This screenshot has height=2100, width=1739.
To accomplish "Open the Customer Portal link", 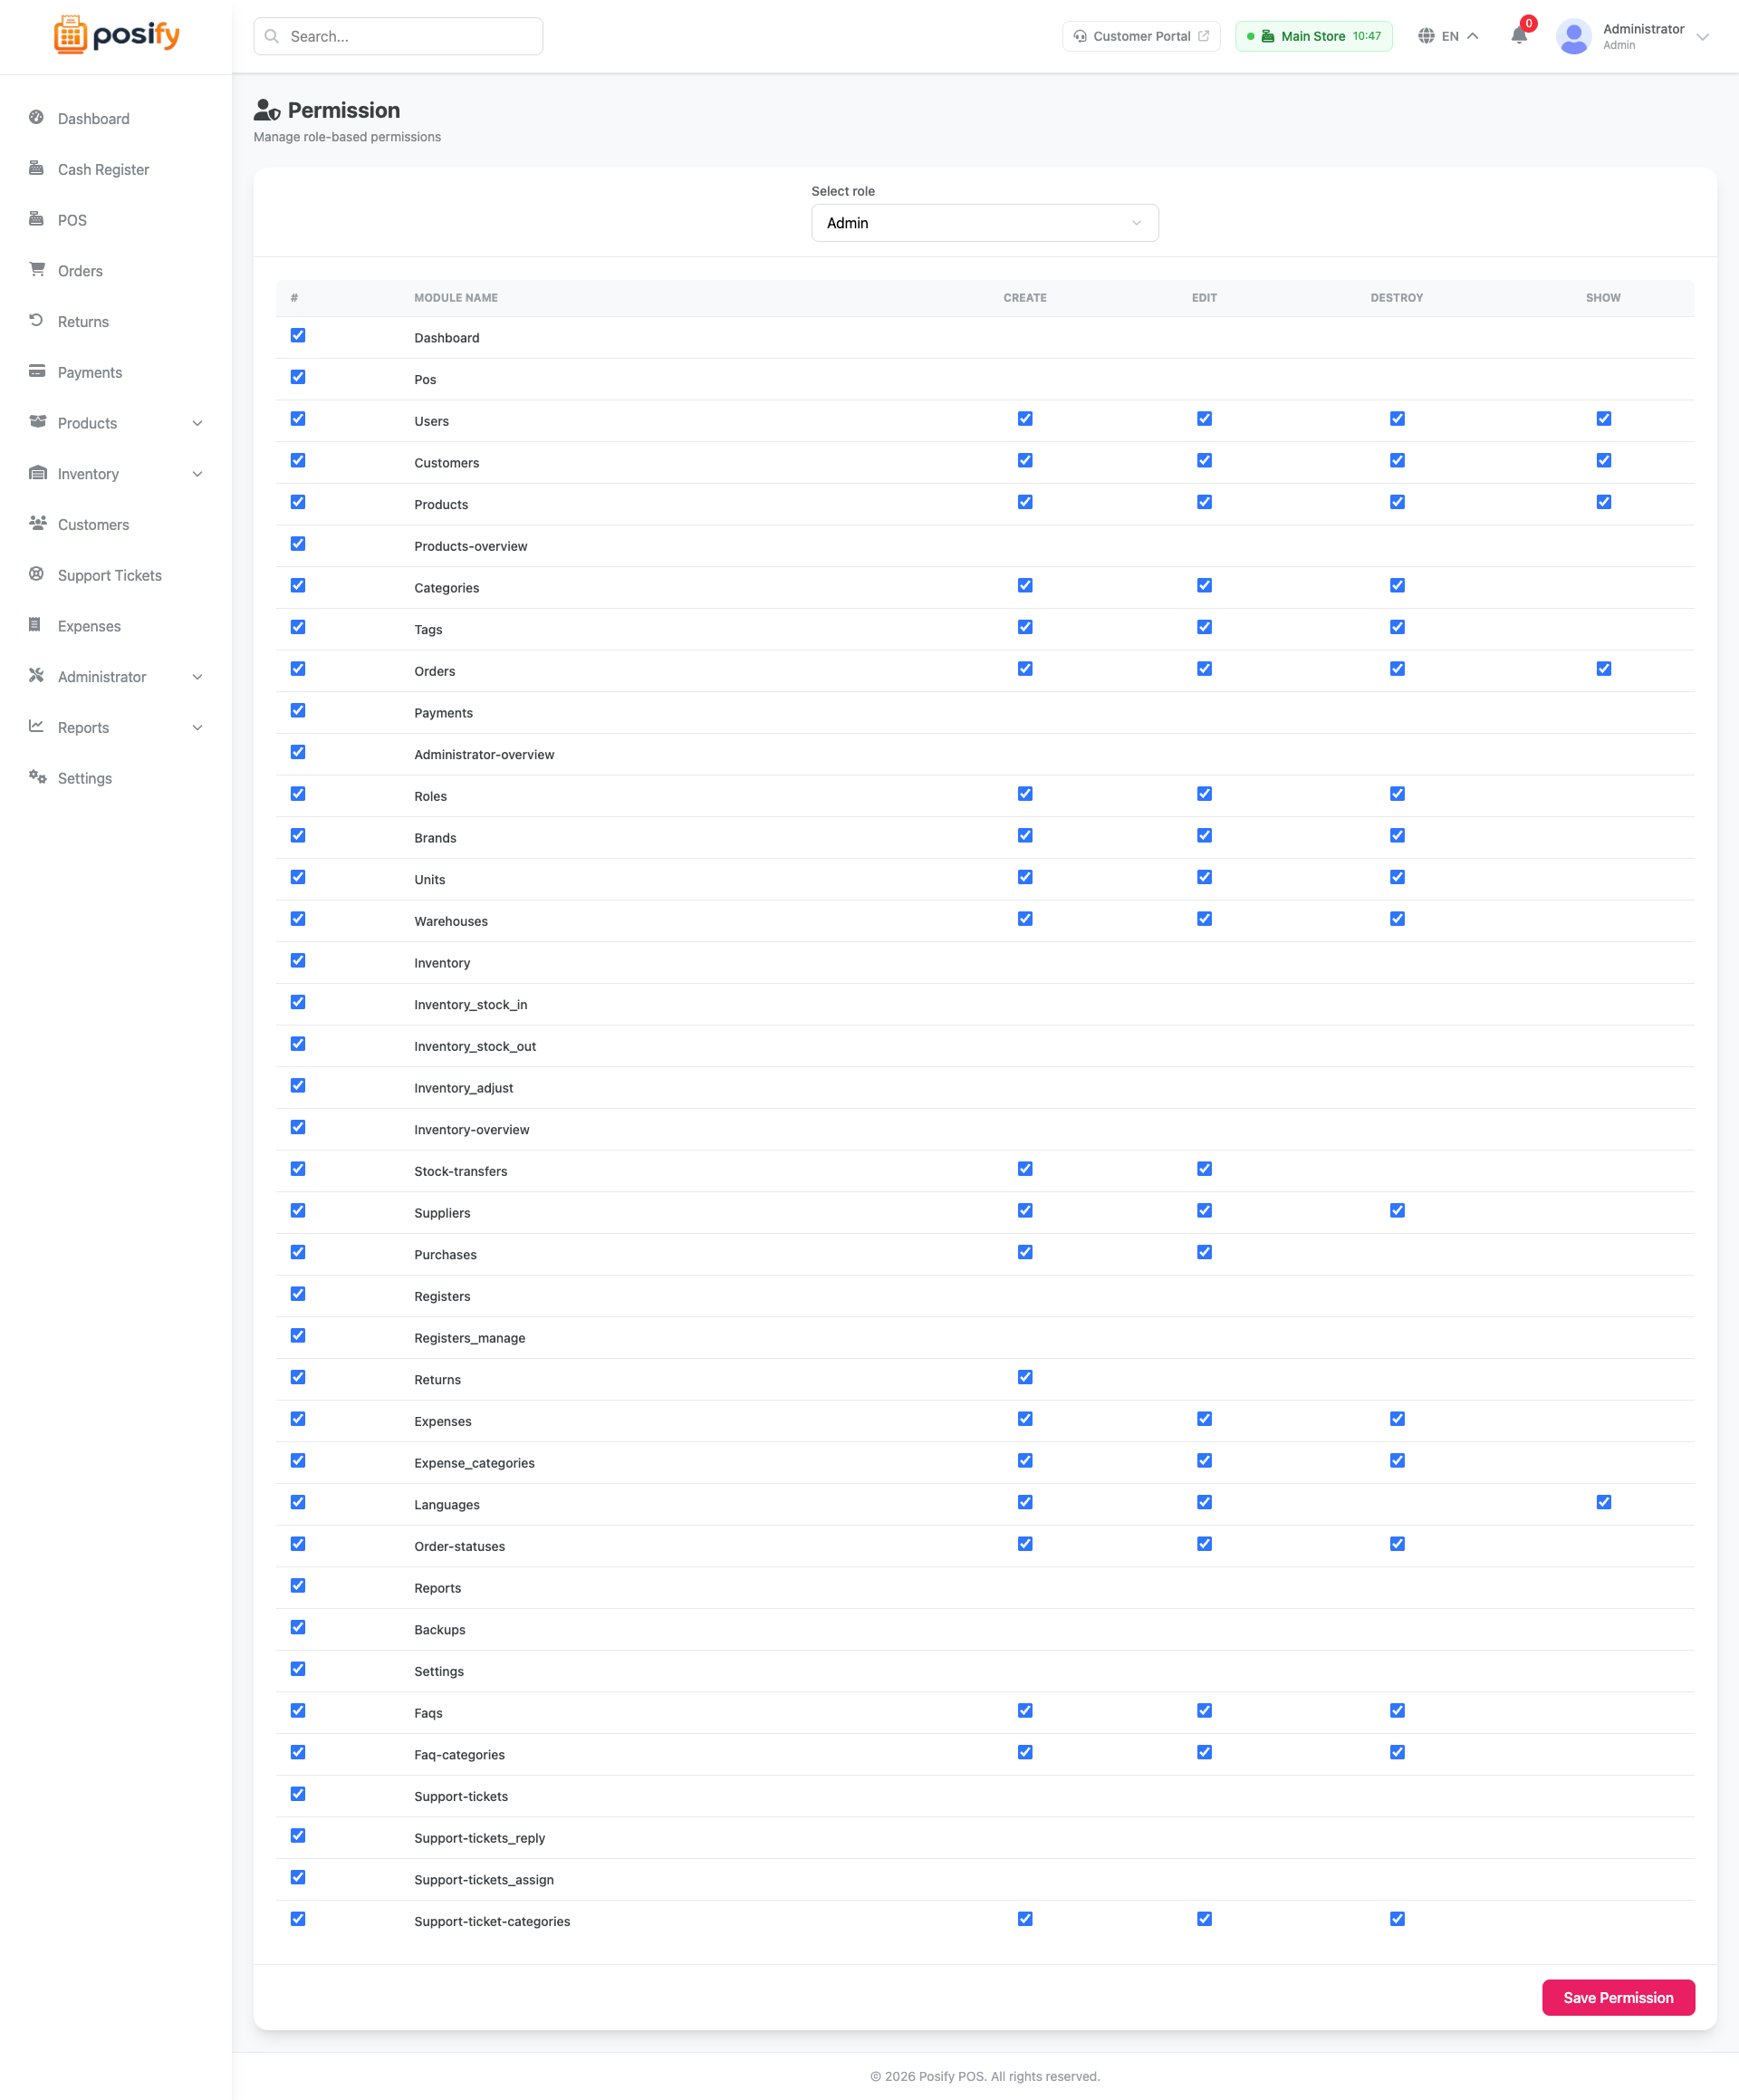I will click(1141, 36).
